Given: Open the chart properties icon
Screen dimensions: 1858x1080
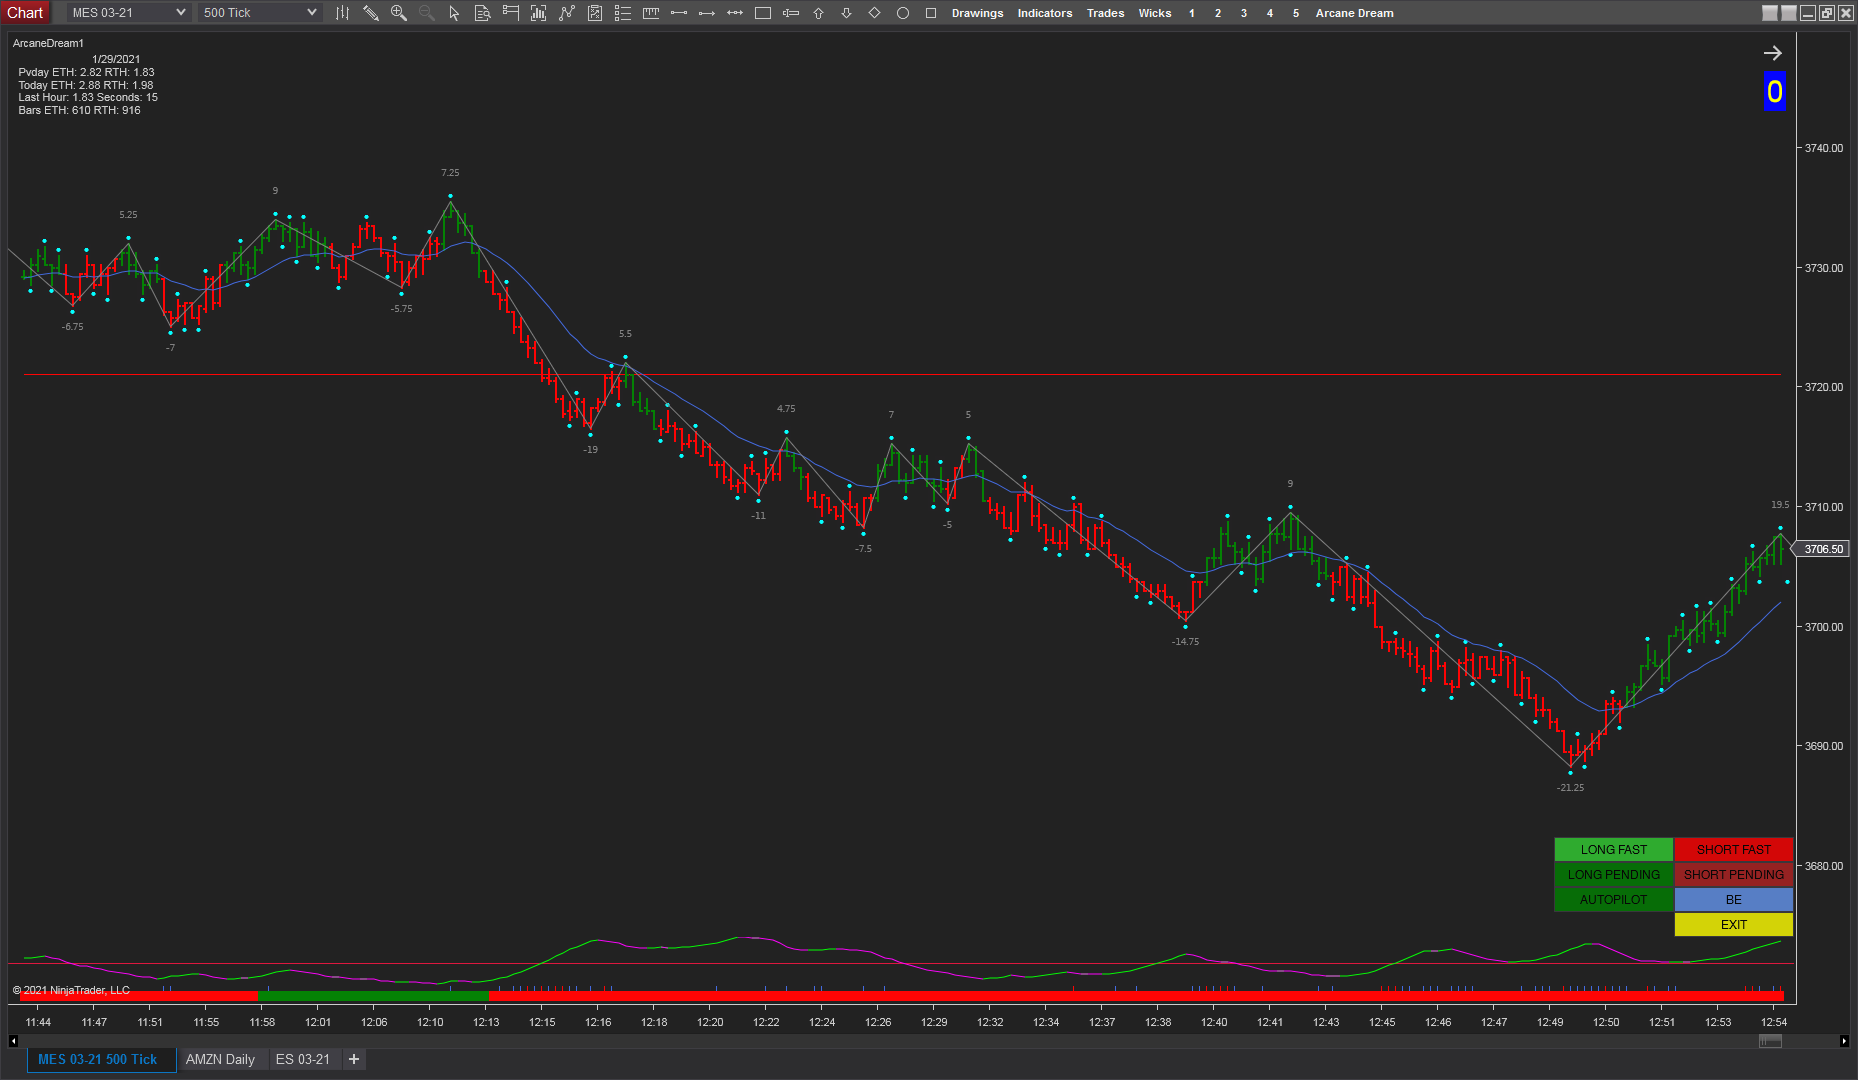Looking at the screenshot, I should [594, 13].
